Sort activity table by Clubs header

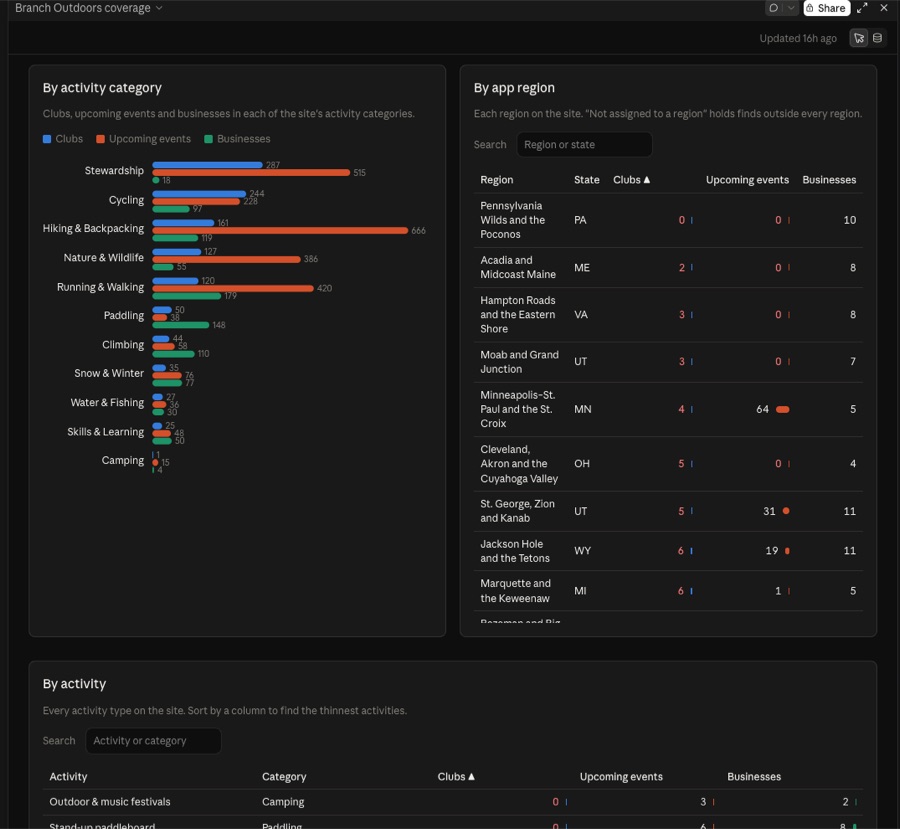[x=456, y=776]
